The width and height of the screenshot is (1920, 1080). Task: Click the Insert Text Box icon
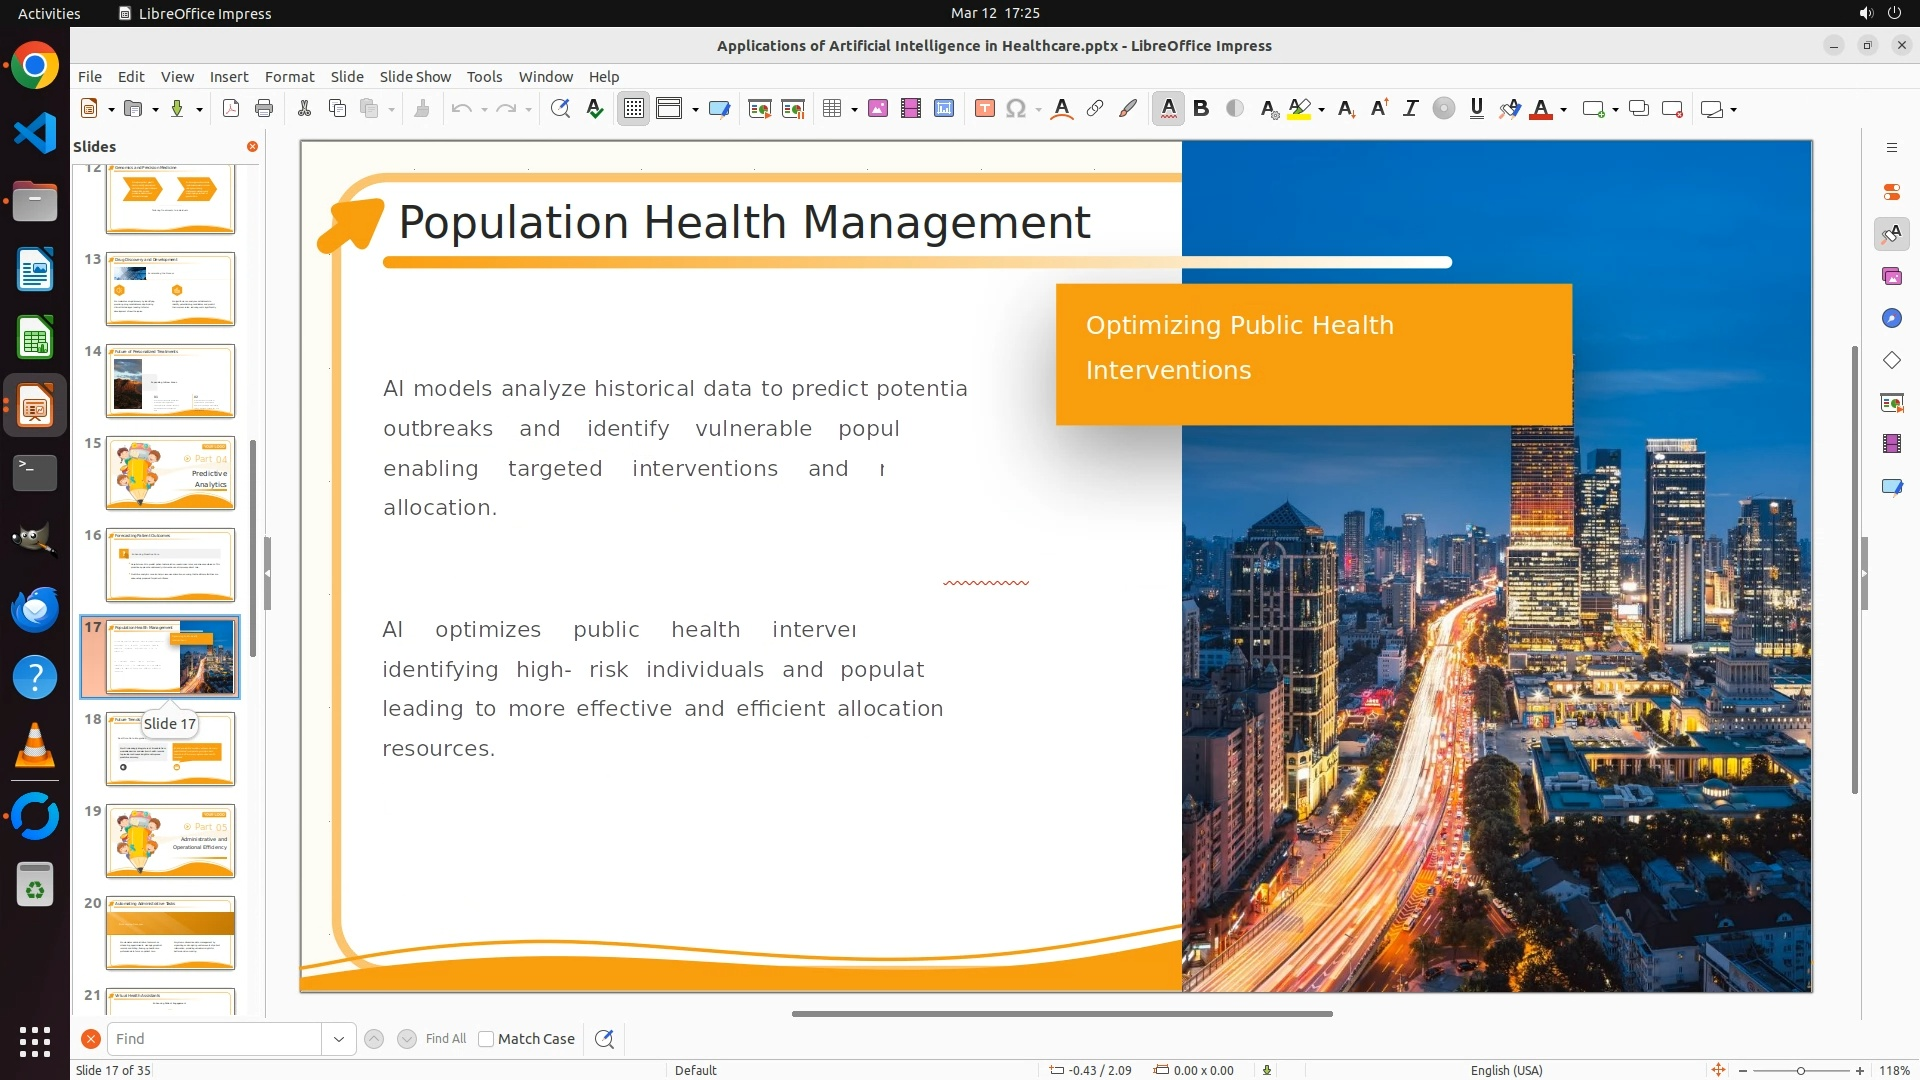(x=985, y=109)
